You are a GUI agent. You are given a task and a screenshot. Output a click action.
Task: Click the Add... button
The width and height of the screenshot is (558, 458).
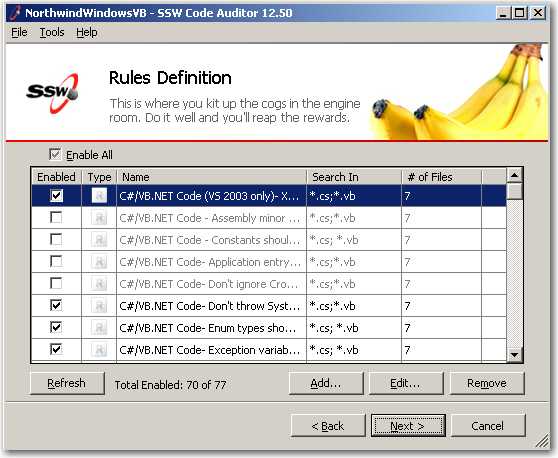[326, 383]
